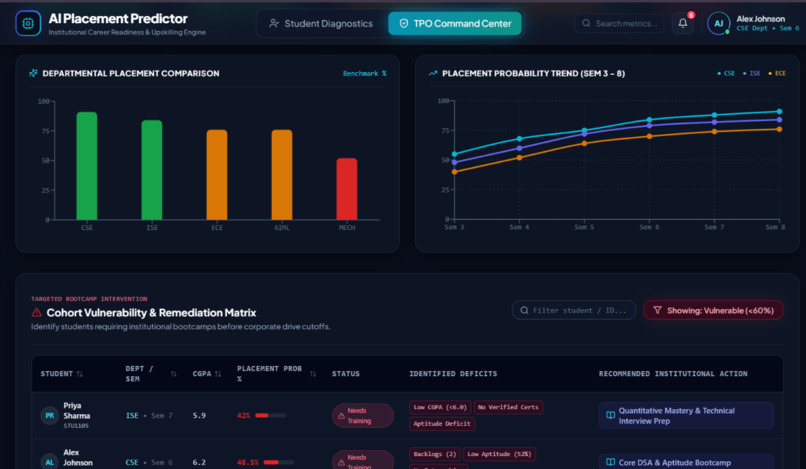The image size is (806, 469).
Task: Sort the table by Student column
Action: (x=80, y=374)
